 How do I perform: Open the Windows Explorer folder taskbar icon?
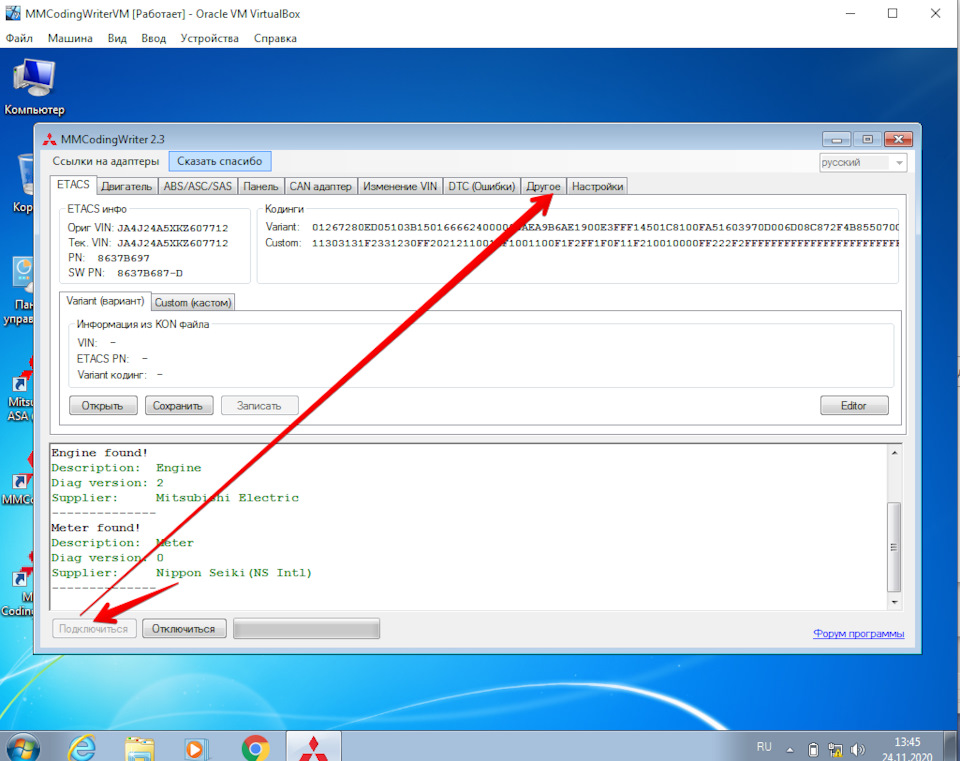coord(140,748)
